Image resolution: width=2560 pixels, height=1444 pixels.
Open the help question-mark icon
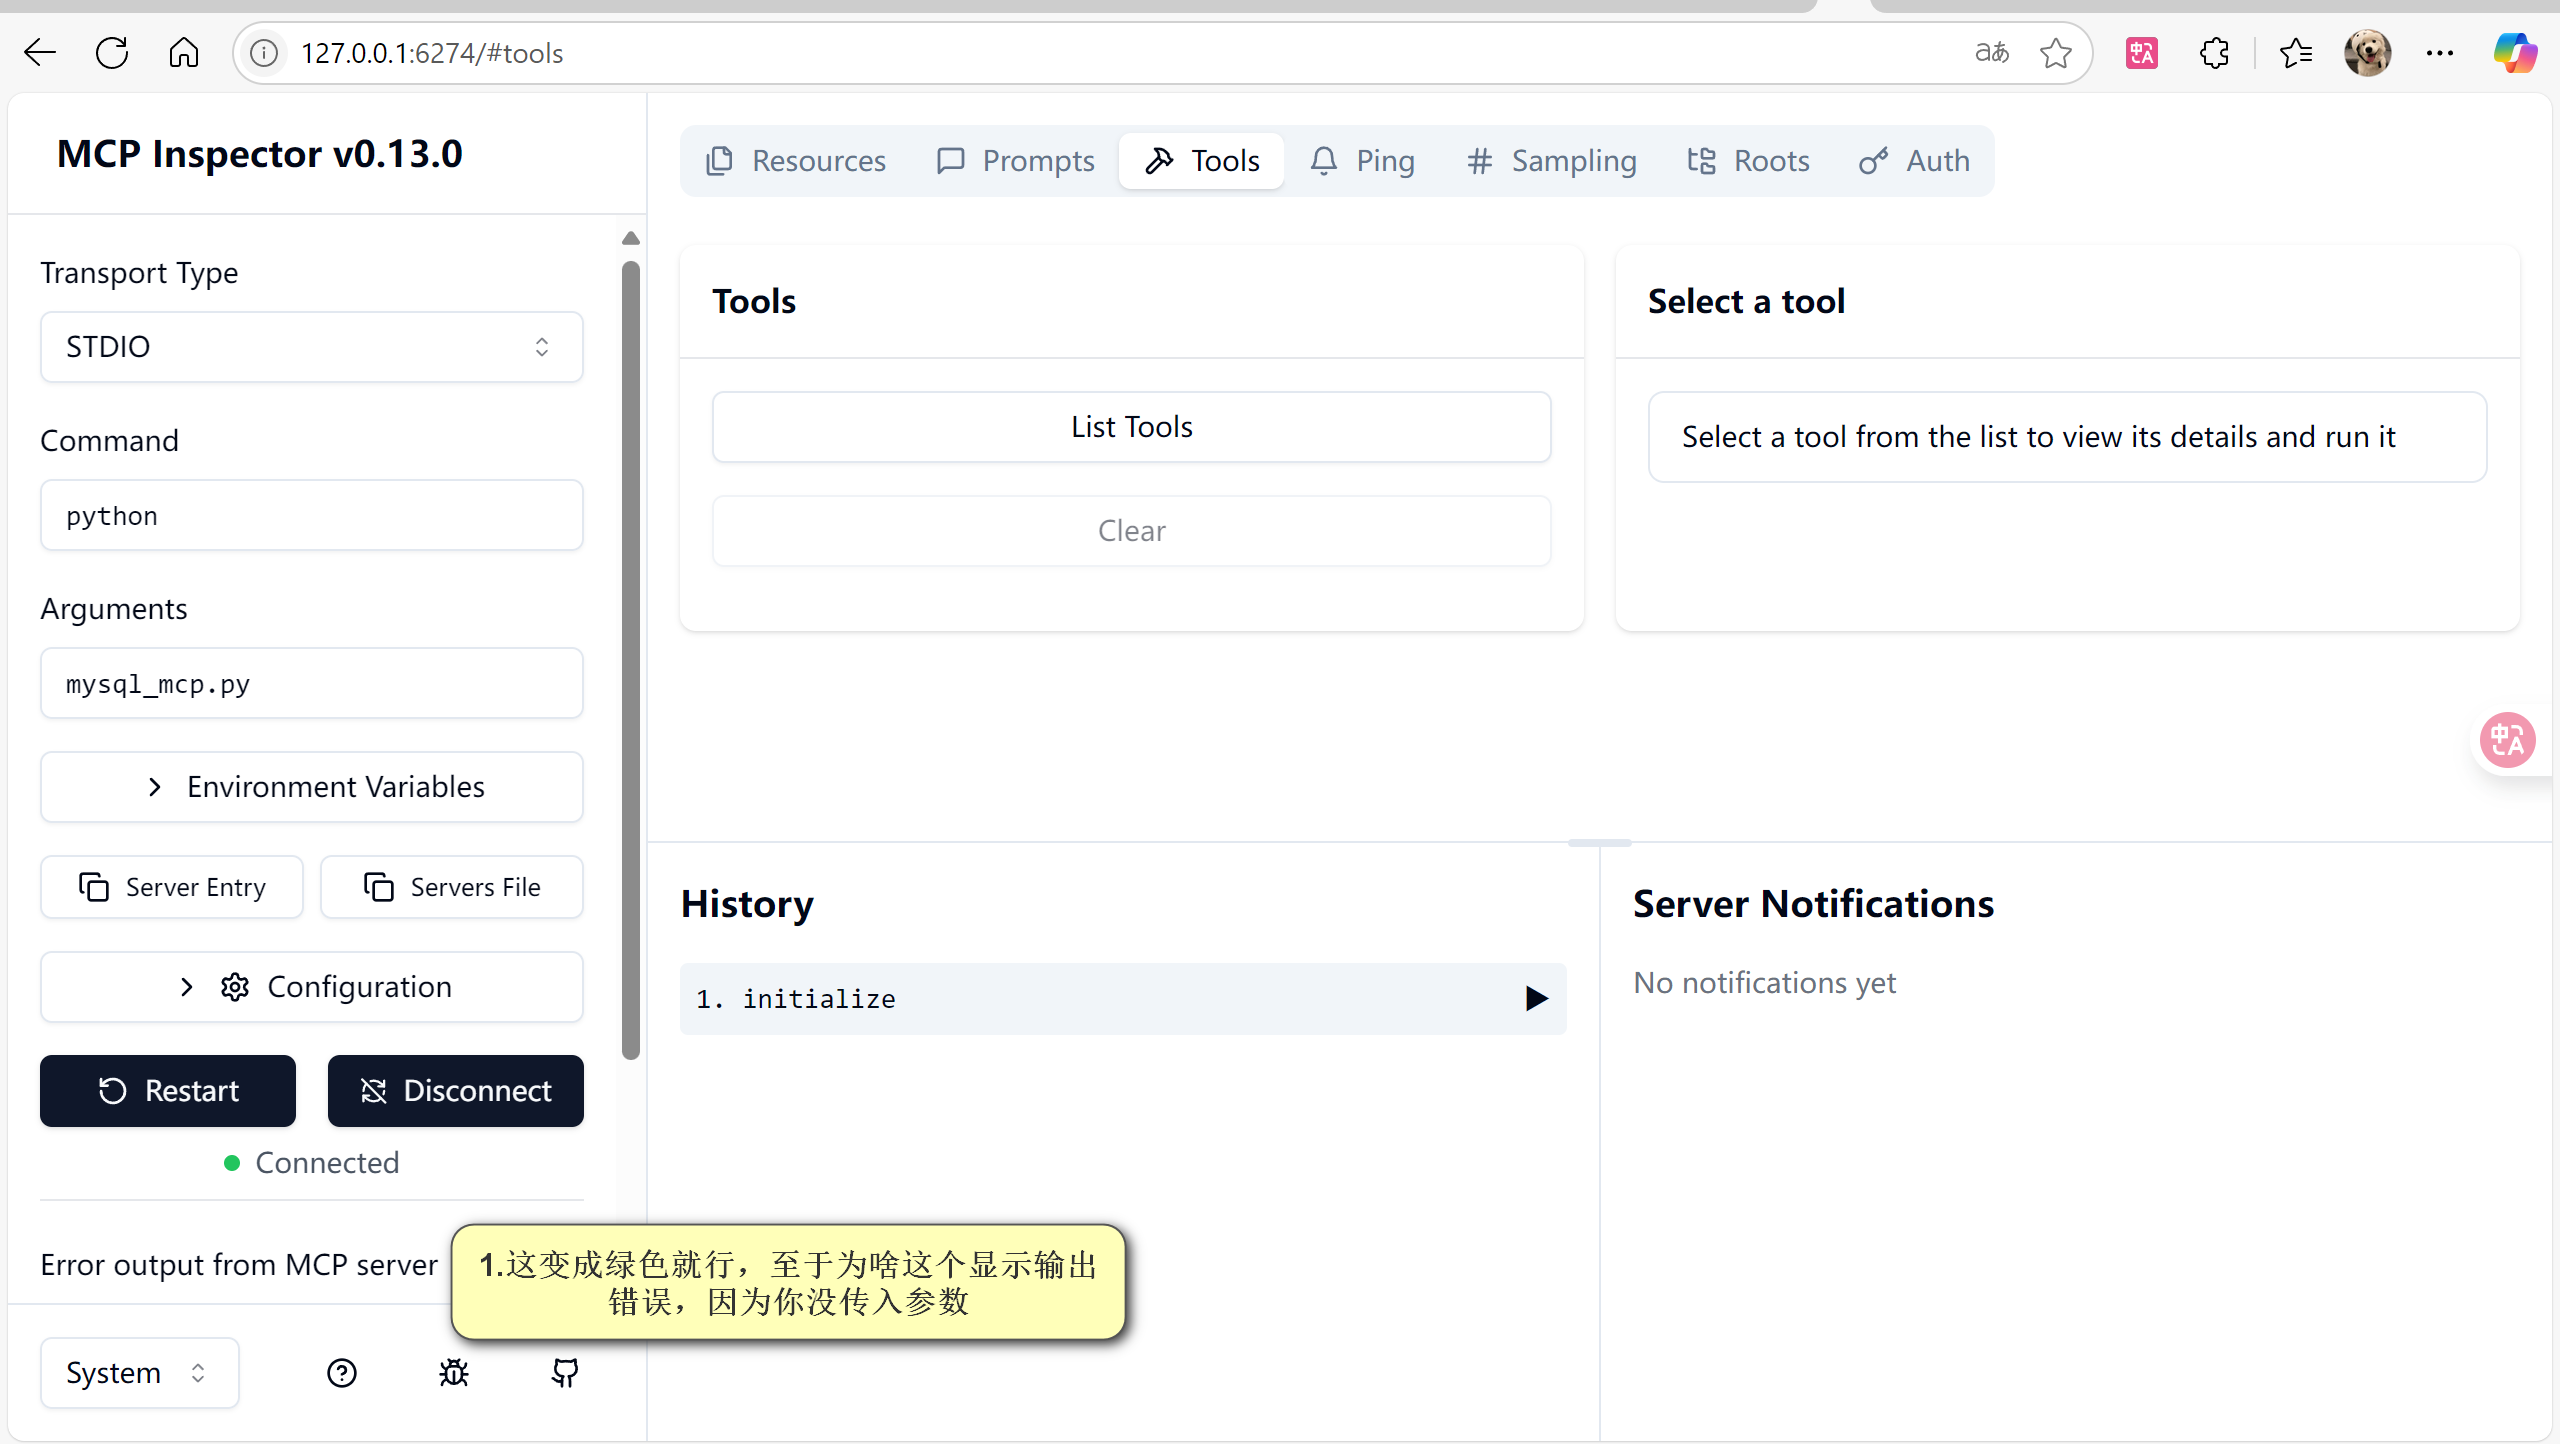[x=342, y=1373]
